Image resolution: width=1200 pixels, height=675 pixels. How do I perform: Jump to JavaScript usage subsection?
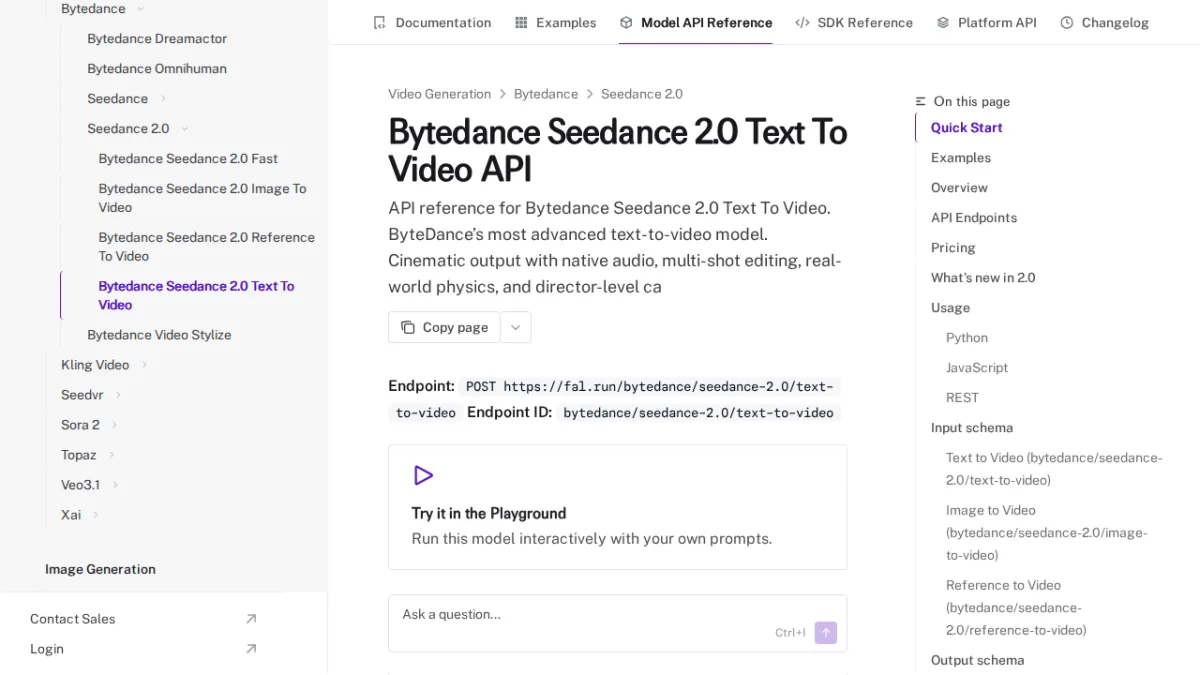coord(977,368)
